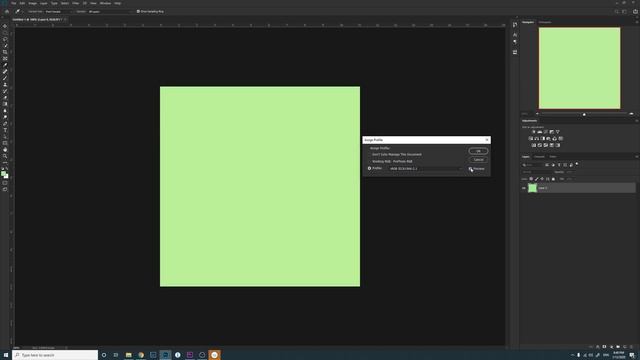The image size is (640, 360).
Task: Add a Vibrance adjustment
Action: click(558, 132)
